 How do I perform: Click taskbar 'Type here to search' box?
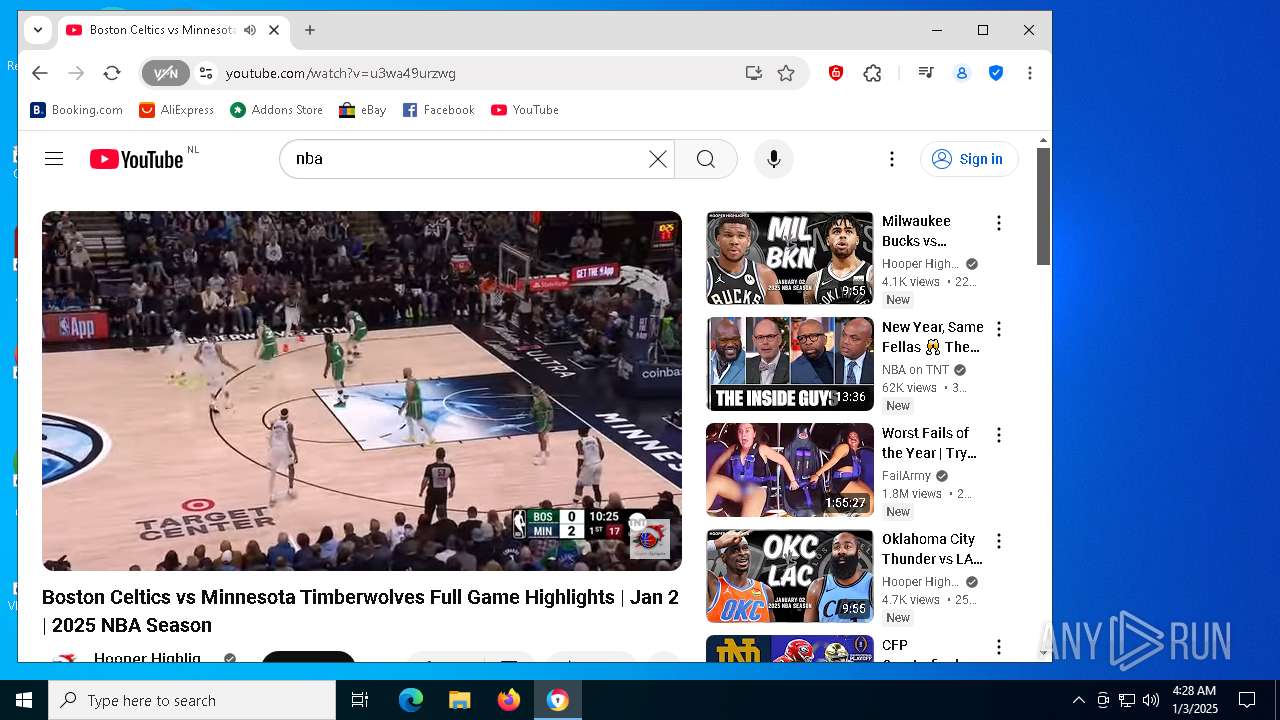[192, 700]
